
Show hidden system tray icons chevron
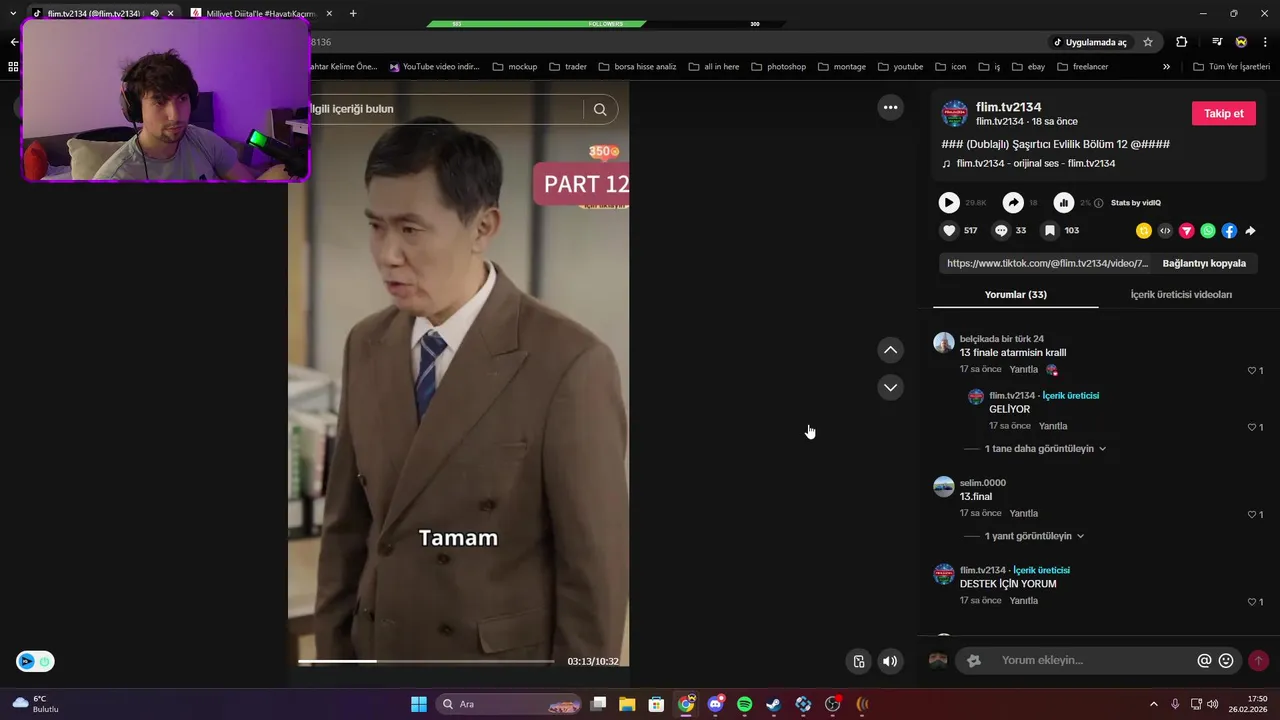(x=1153, y=704)
